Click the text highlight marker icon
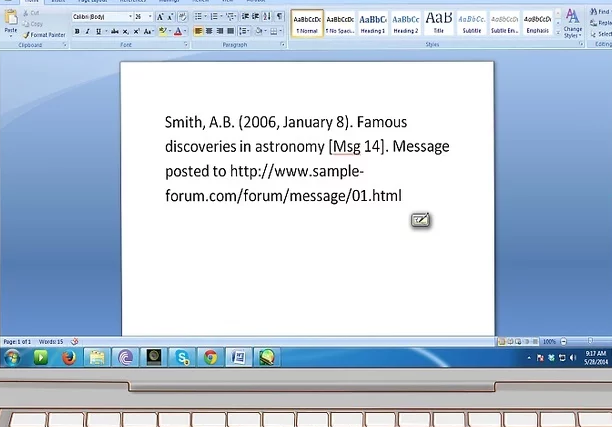 162,31
